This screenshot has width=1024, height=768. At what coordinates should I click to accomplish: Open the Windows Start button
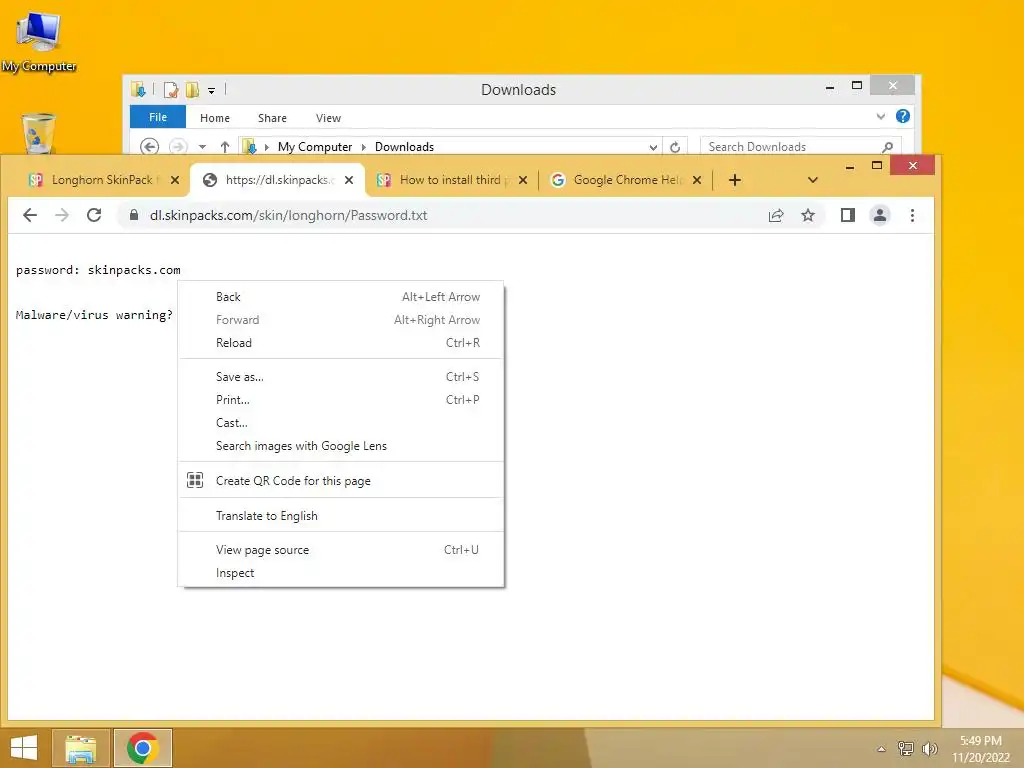point(24,748)
